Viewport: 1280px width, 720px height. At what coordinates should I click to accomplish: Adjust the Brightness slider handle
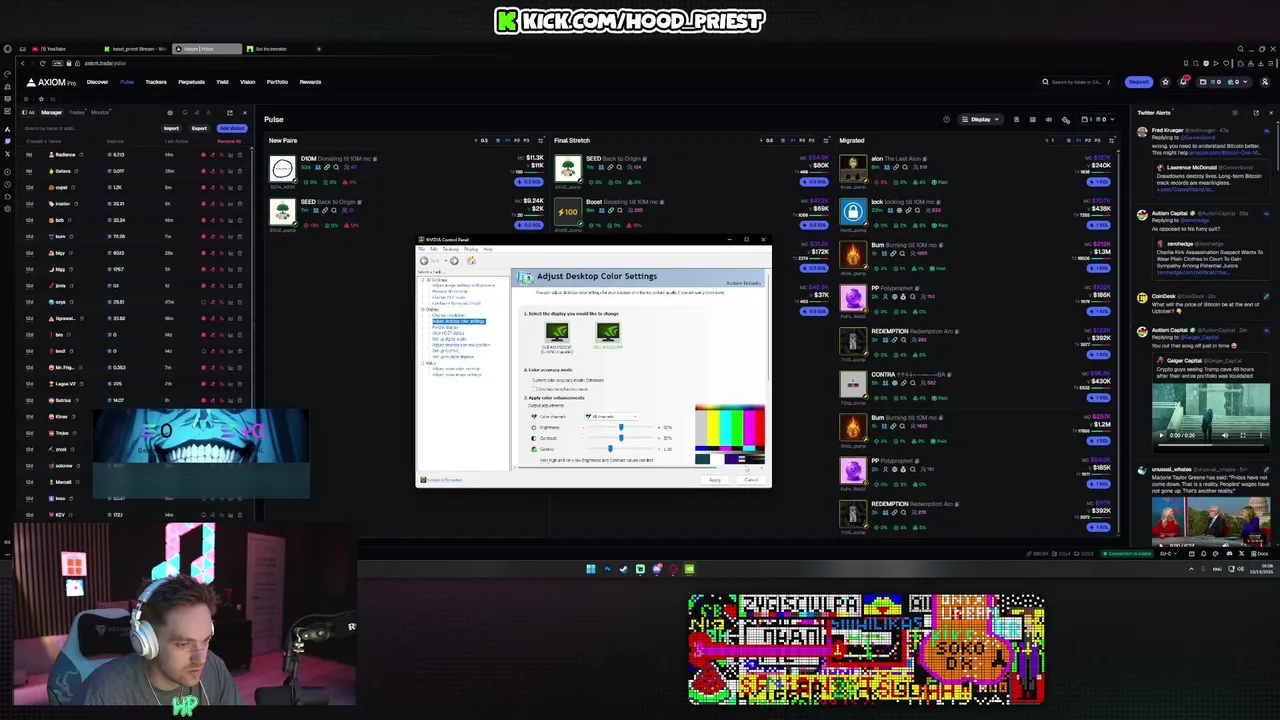[x=621, y=427]
